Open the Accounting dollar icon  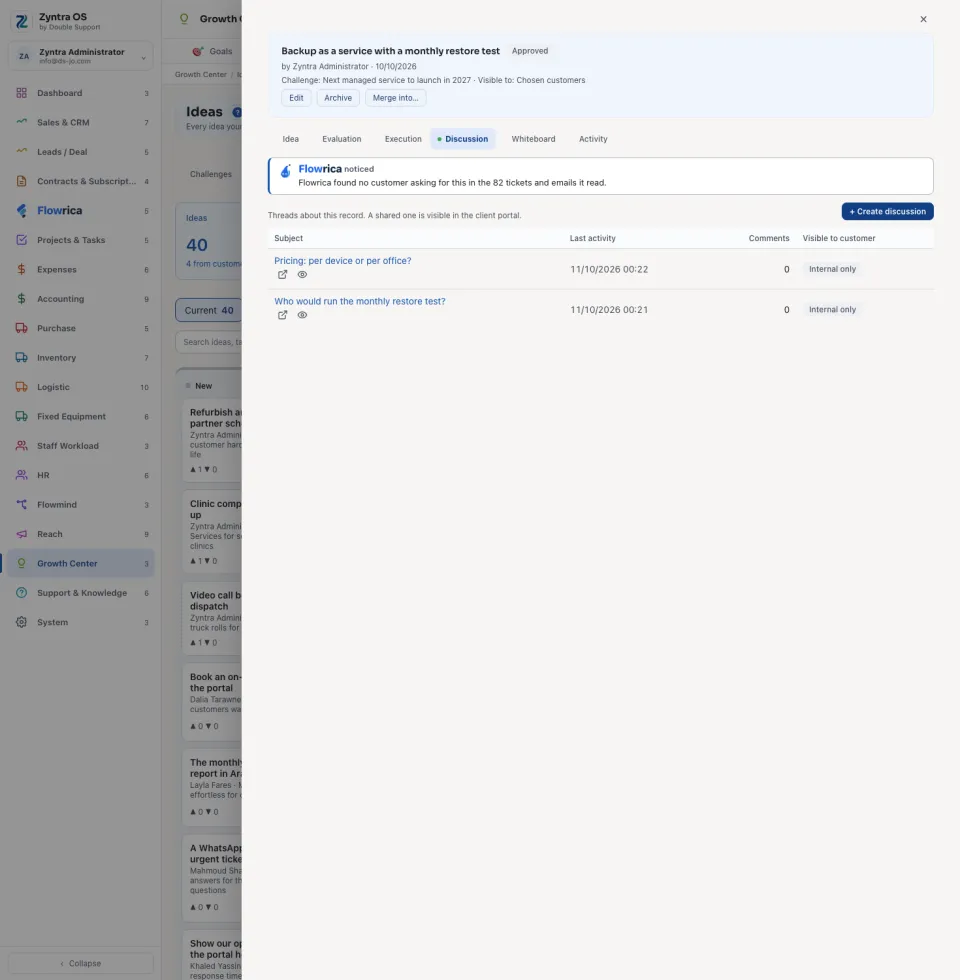coord(21,299)
